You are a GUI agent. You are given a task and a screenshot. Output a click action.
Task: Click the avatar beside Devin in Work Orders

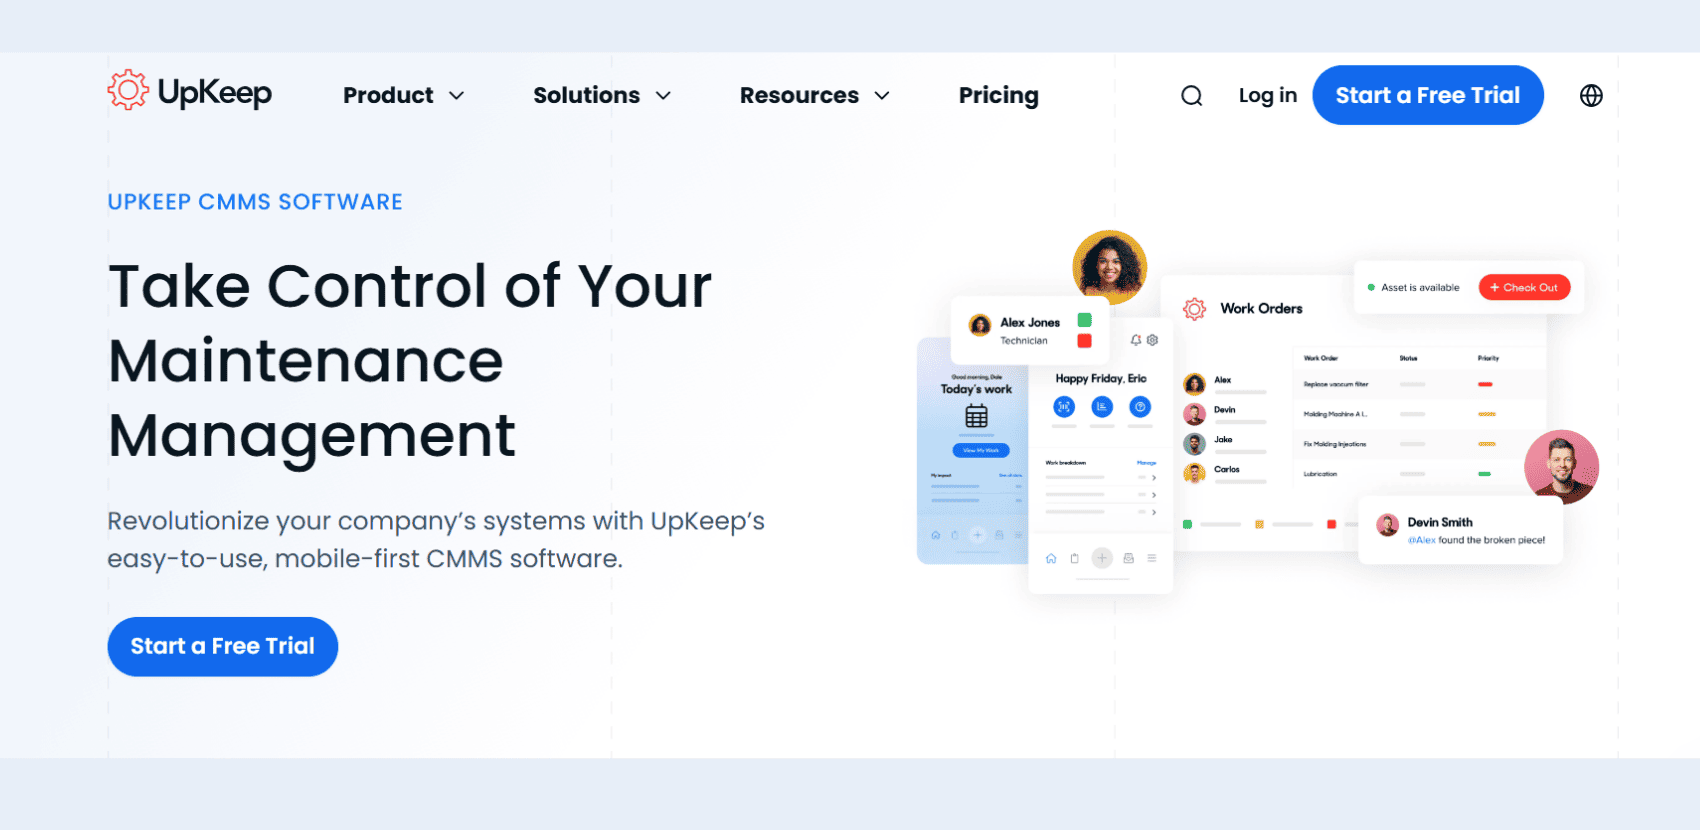[x=1194, y=414]
